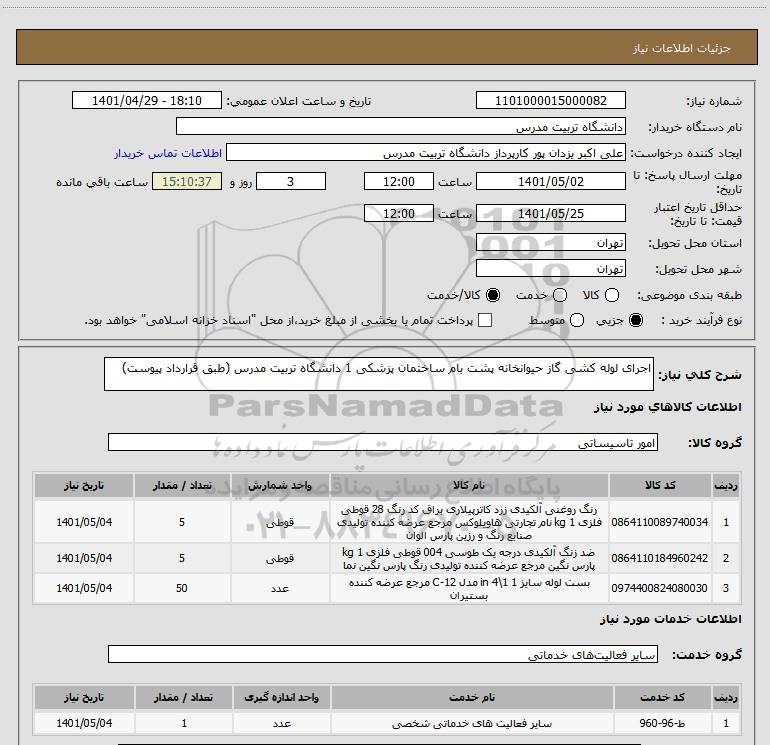770x745 pixels.
Task: Click the شماره نیاز field 1101000015000082
Action: 550,100
